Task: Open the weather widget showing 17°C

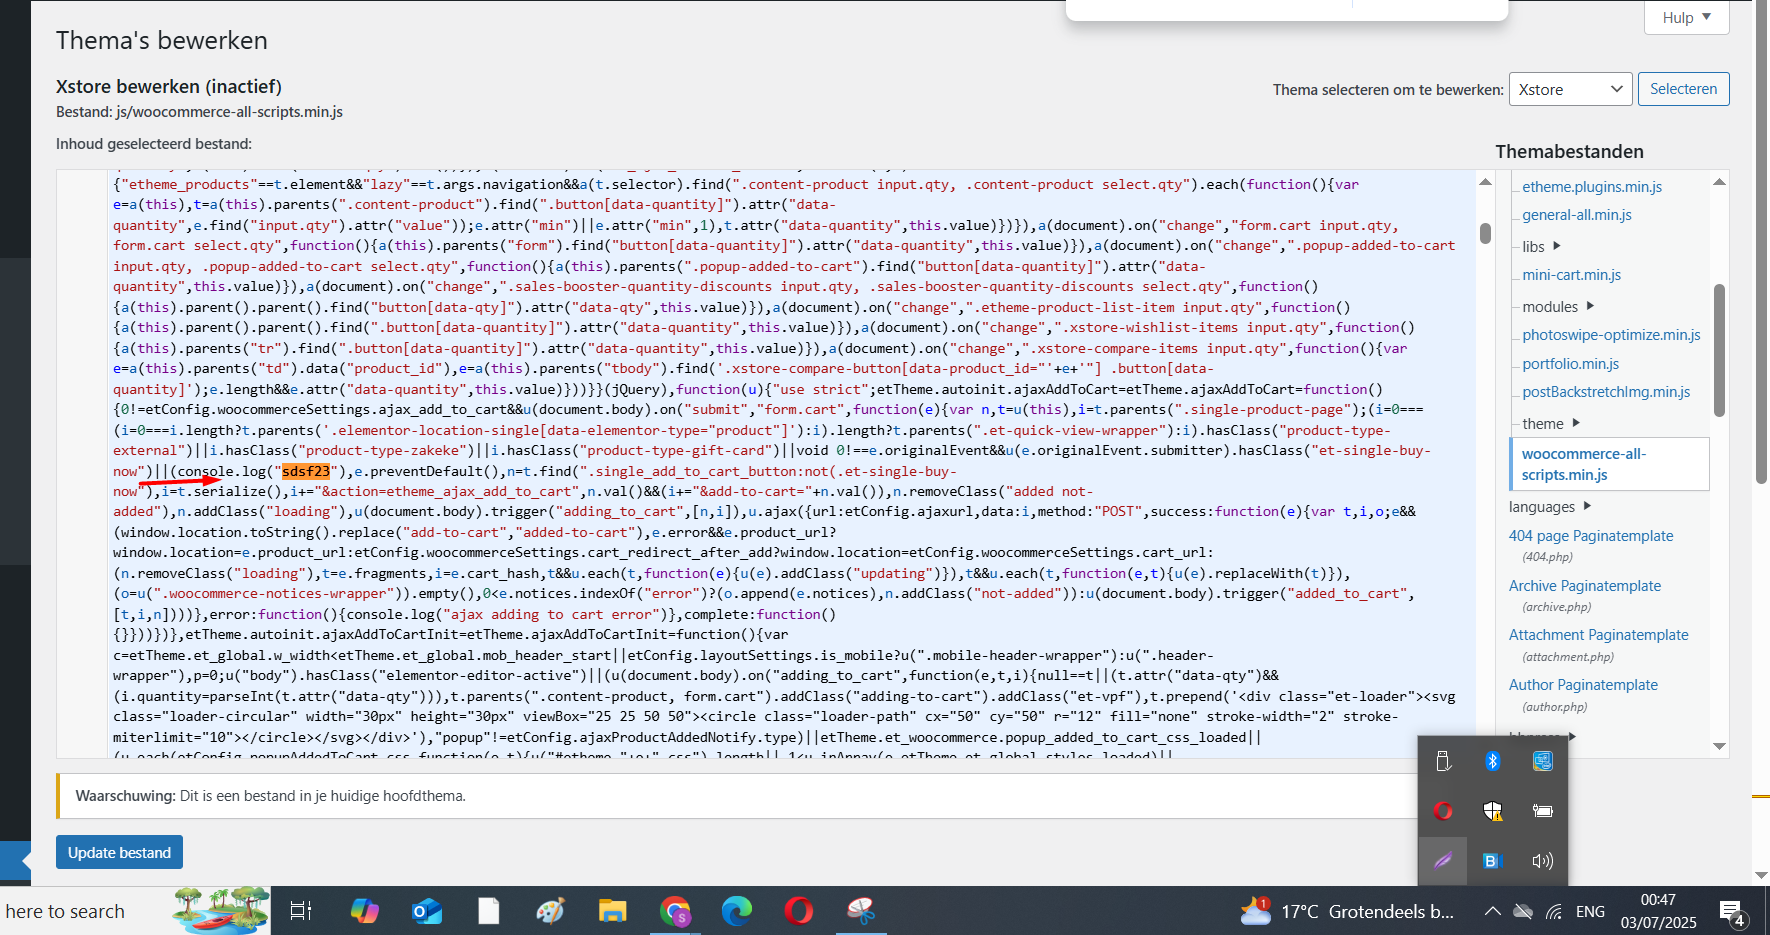Action: pyautogui.click(x=1347, y=911)
